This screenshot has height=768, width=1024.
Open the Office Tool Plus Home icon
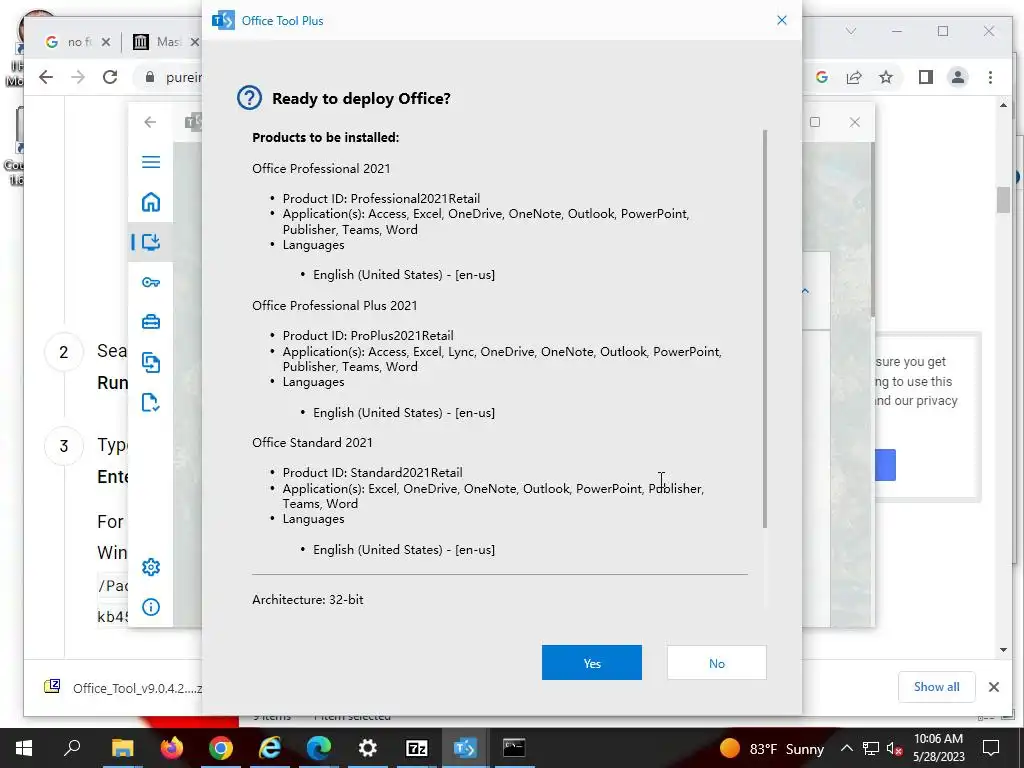(151, 202)
